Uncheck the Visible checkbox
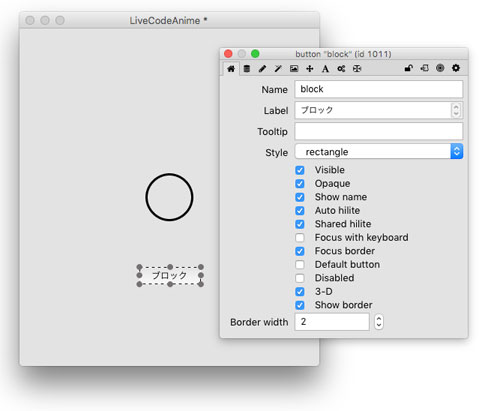Image resolution: width=485 pixels, height=411 pixels. pyautogui.click(x=300, y=170)
